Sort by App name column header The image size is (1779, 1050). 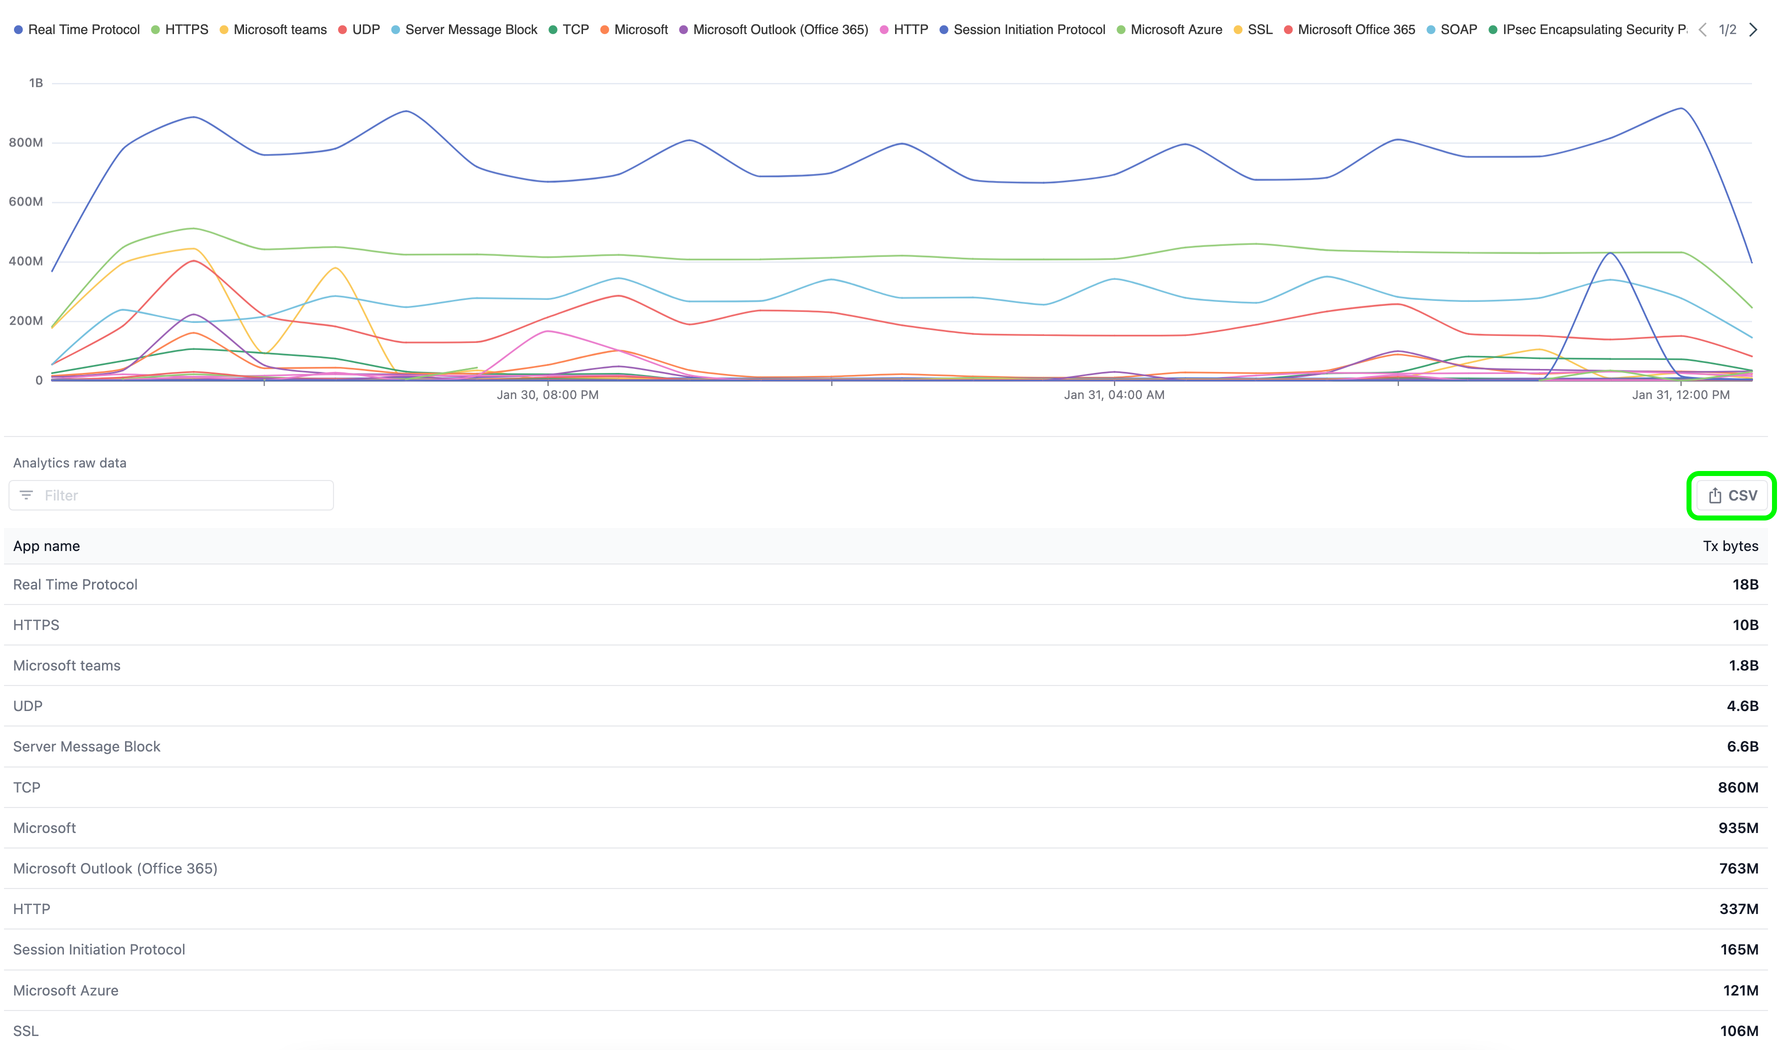coord(47,547)
